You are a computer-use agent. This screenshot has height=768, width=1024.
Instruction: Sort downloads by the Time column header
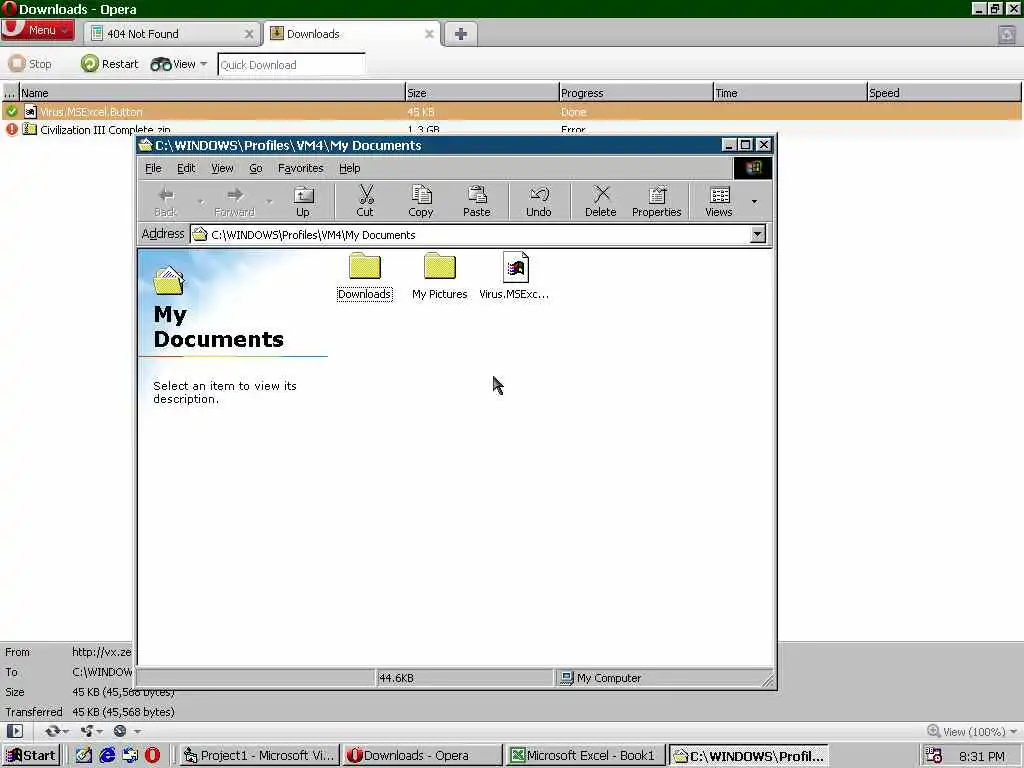click(x=790, y=93)
